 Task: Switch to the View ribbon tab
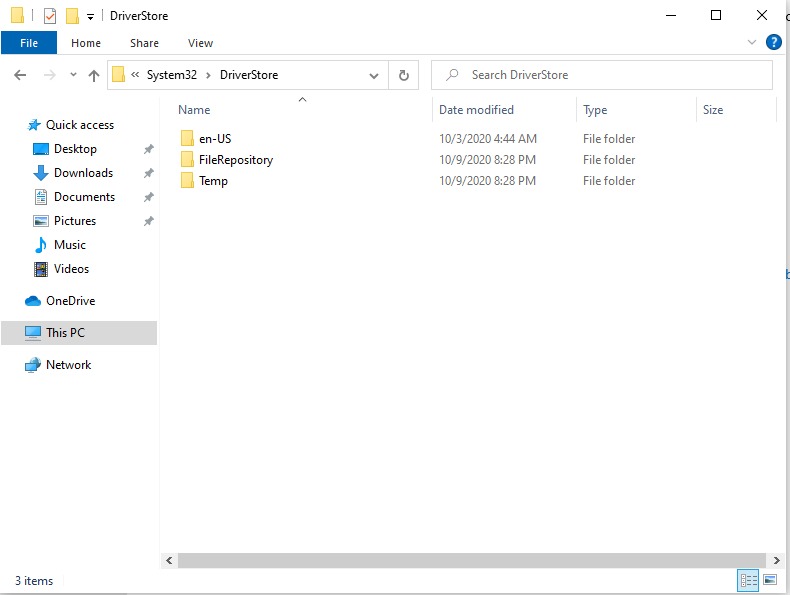pos(200,43)
